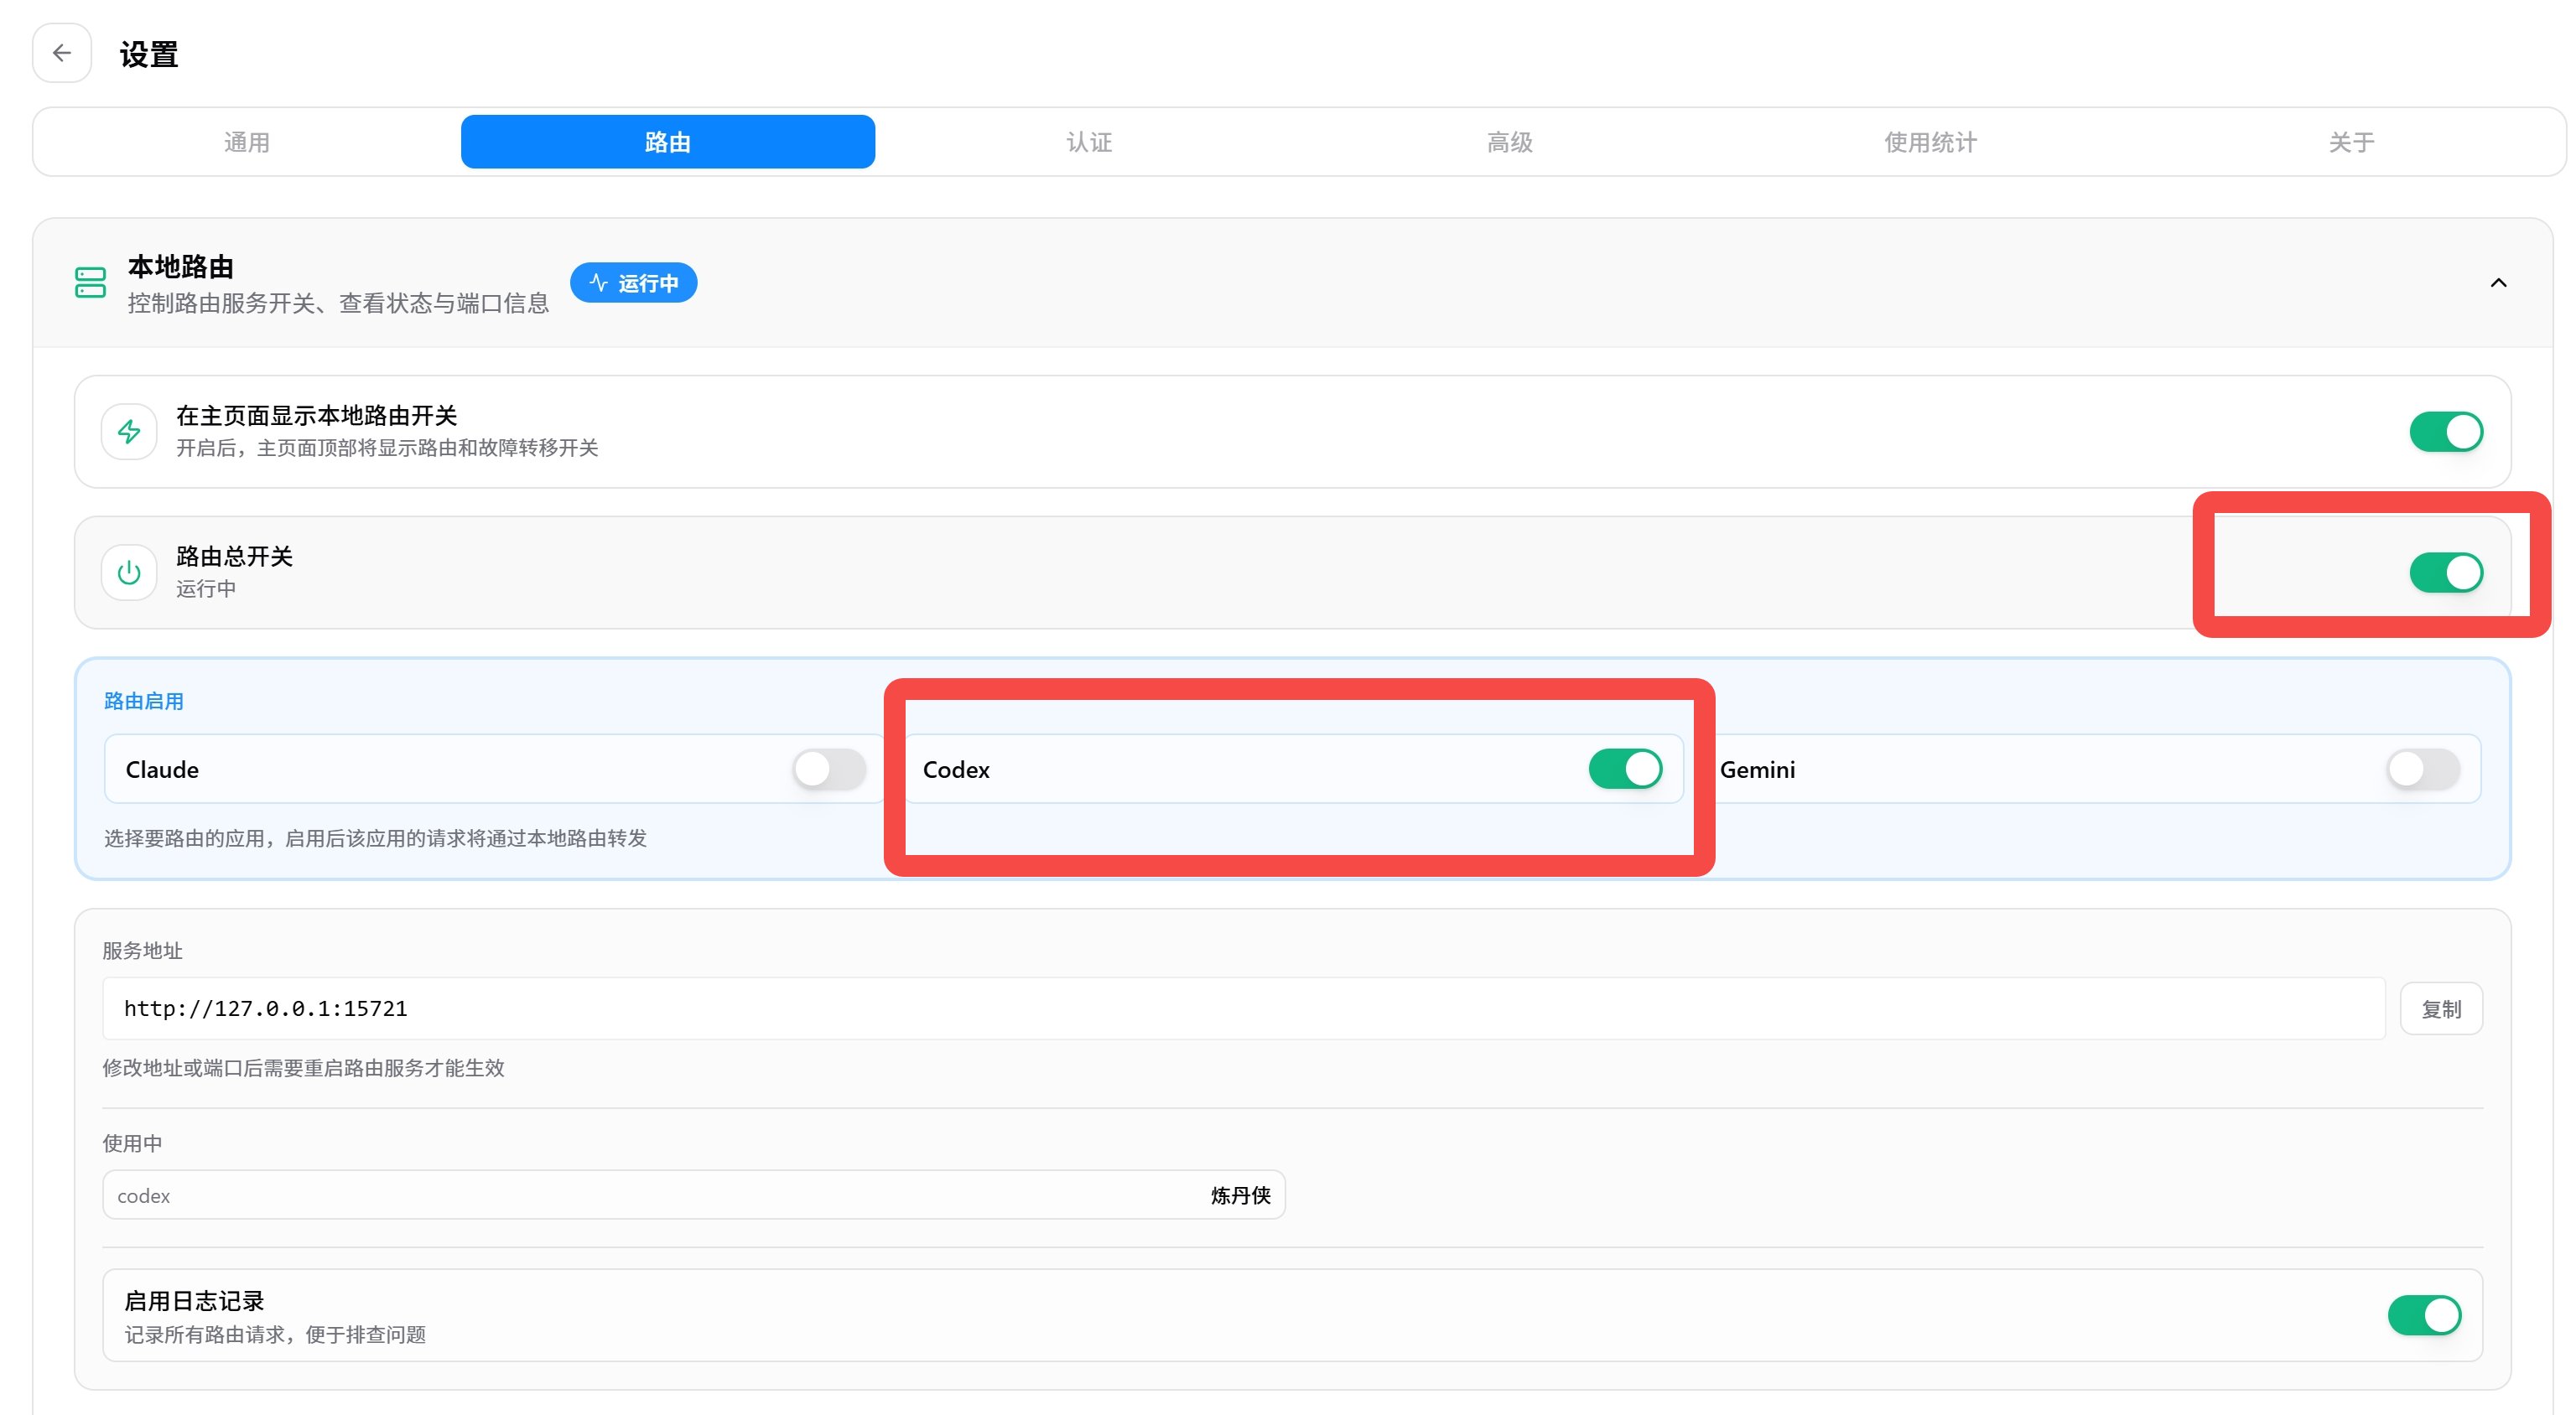Open the 关于 tab
Viewport: 2576px width, 1415px height.
point(2352,142)
